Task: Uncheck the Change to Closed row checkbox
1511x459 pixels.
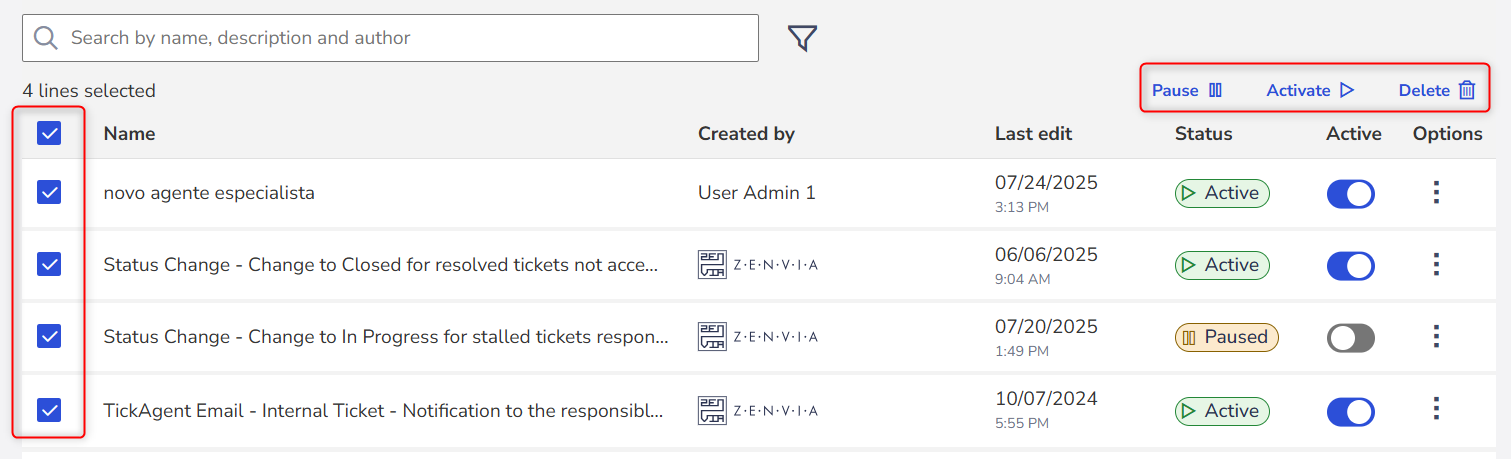Action: point(49,264)
